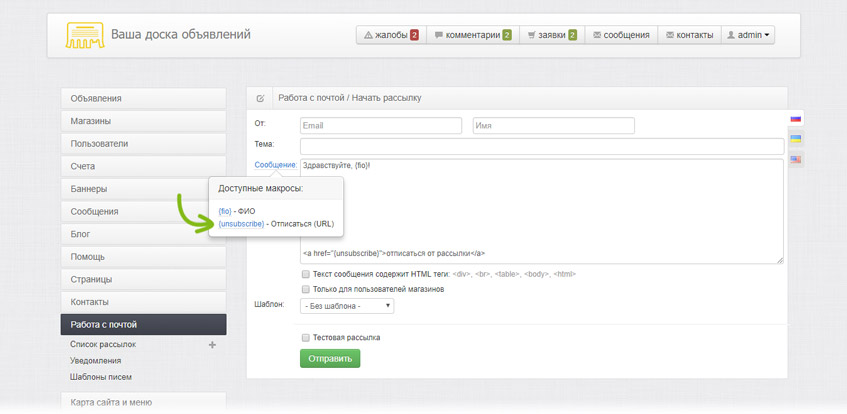Image resolution: width=847 pixels, height=414 pixels.
Task: Open Шаблоны писем submenu link
Action: [101, 377]
